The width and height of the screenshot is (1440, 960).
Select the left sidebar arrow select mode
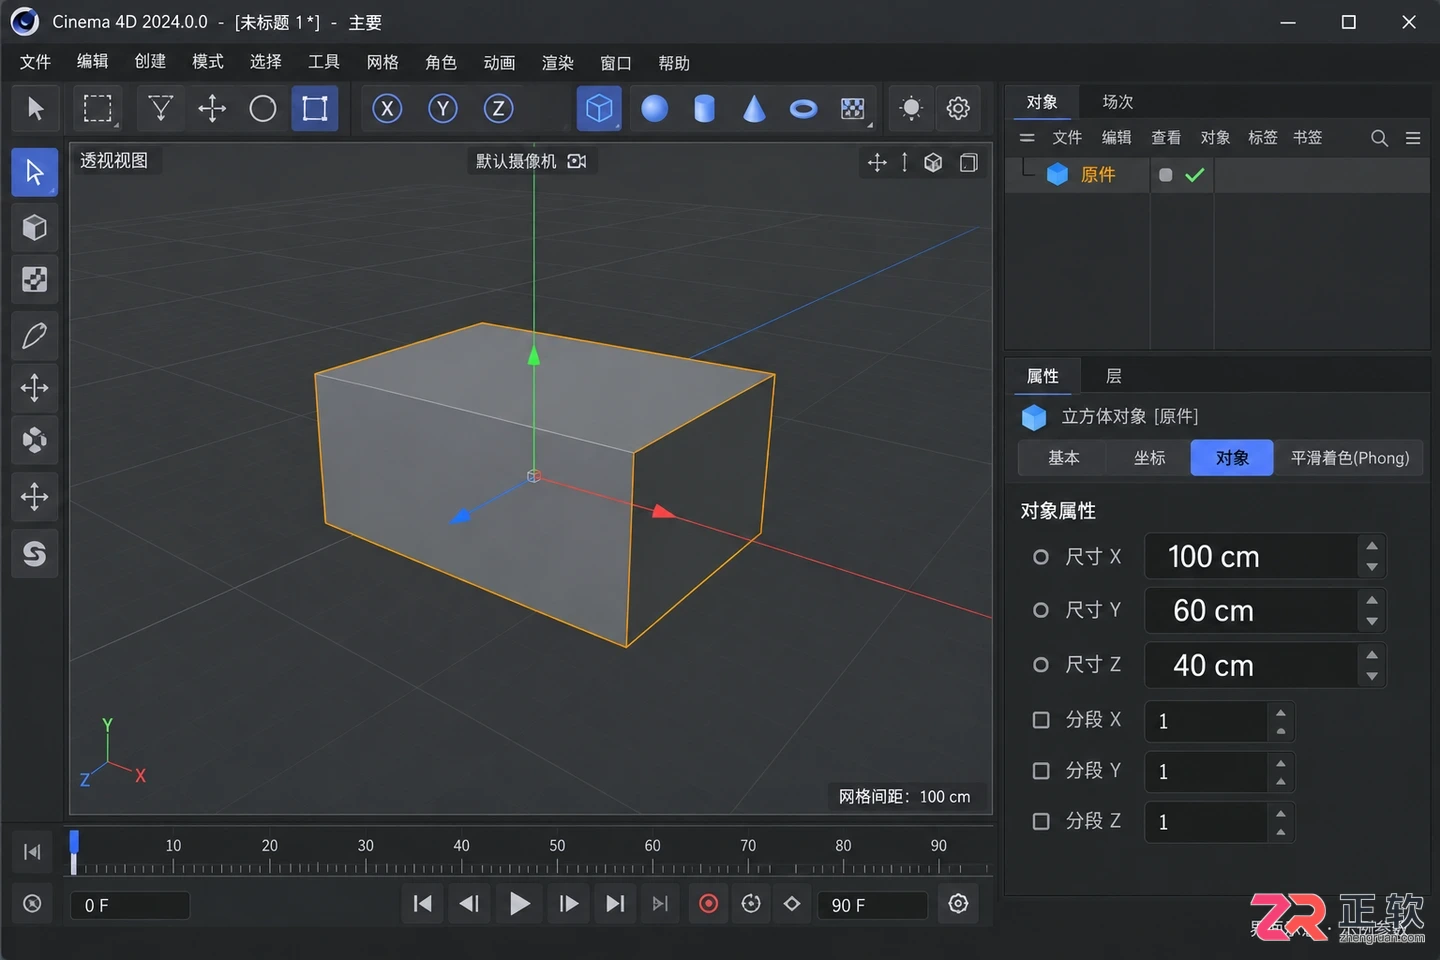35,172
